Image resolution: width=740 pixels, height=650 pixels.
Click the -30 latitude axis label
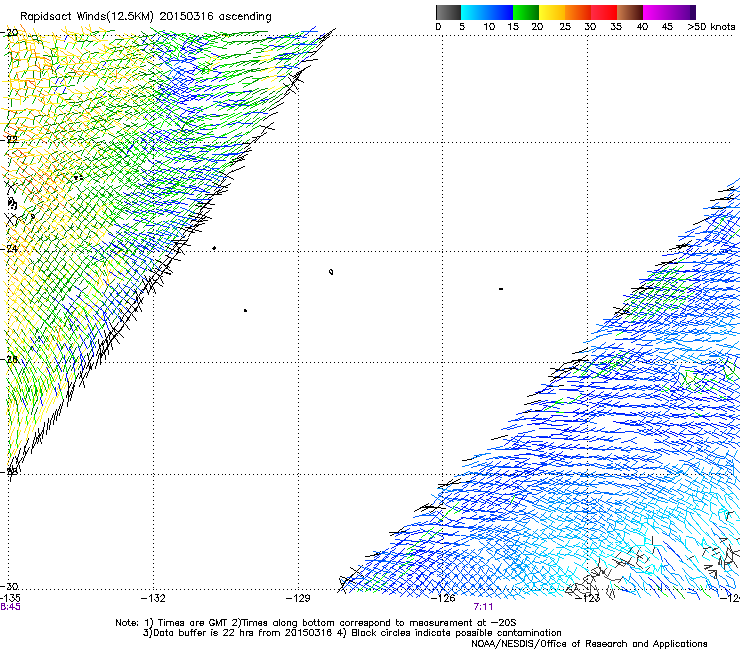coord(10,587)
